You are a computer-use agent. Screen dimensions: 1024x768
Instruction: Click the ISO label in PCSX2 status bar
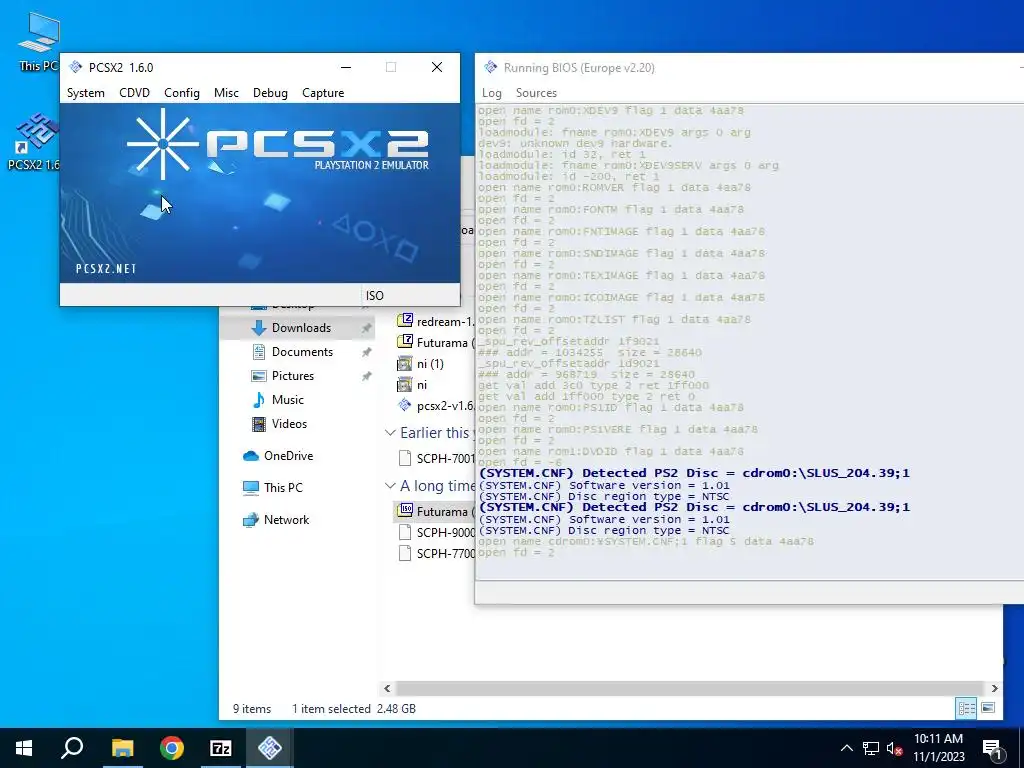(375, 296)
